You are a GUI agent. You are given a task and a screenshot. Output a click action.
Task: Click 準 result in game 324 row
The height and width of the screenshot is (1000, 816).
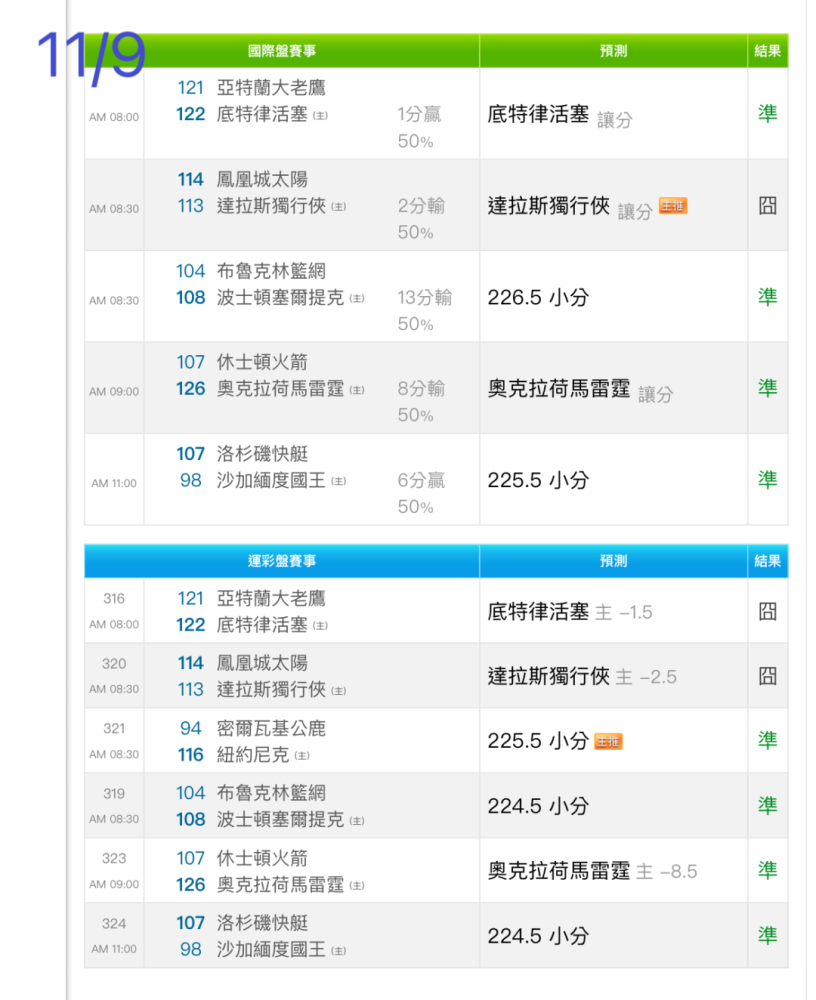click(768, 936)
